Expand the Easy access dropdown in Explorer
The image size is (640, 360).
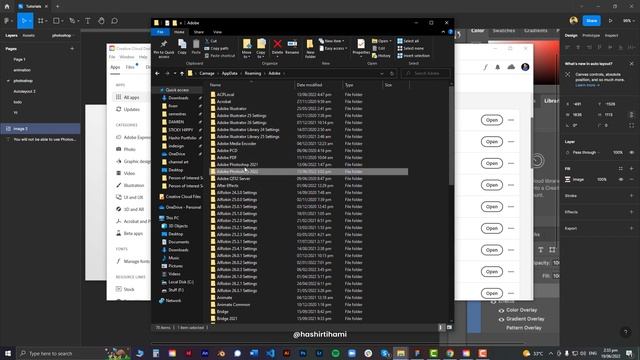click(x=333, y=48)
